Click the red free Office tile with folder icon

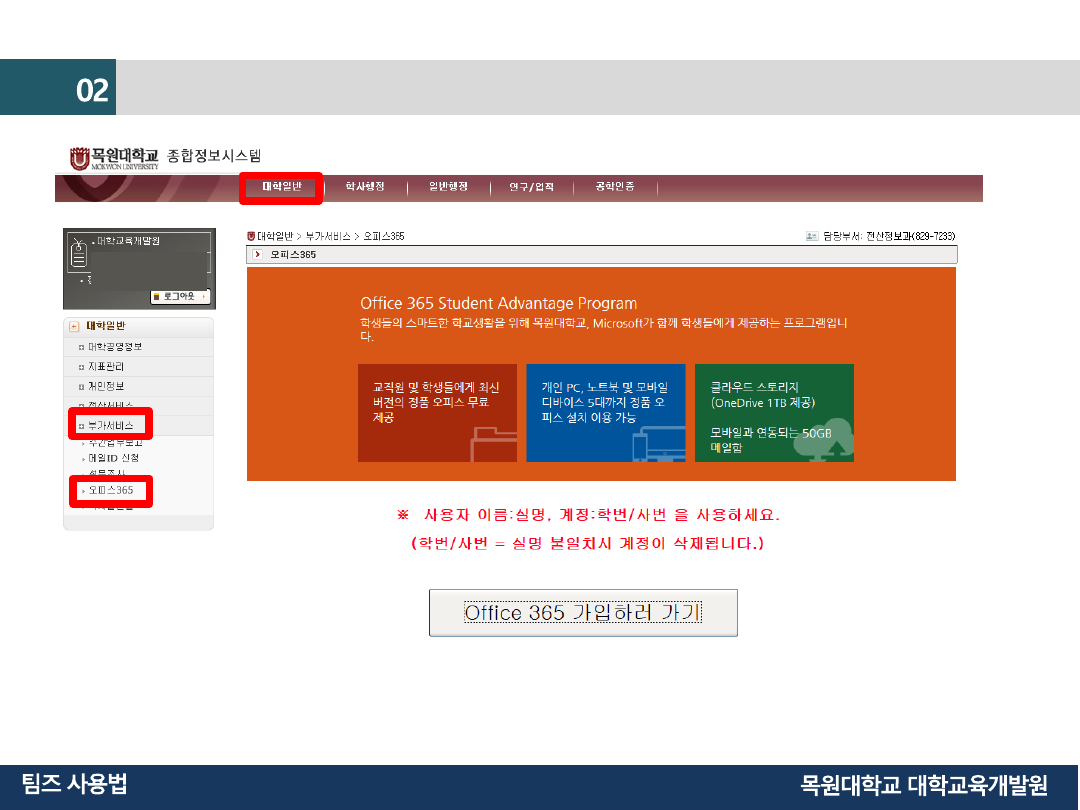437,413
